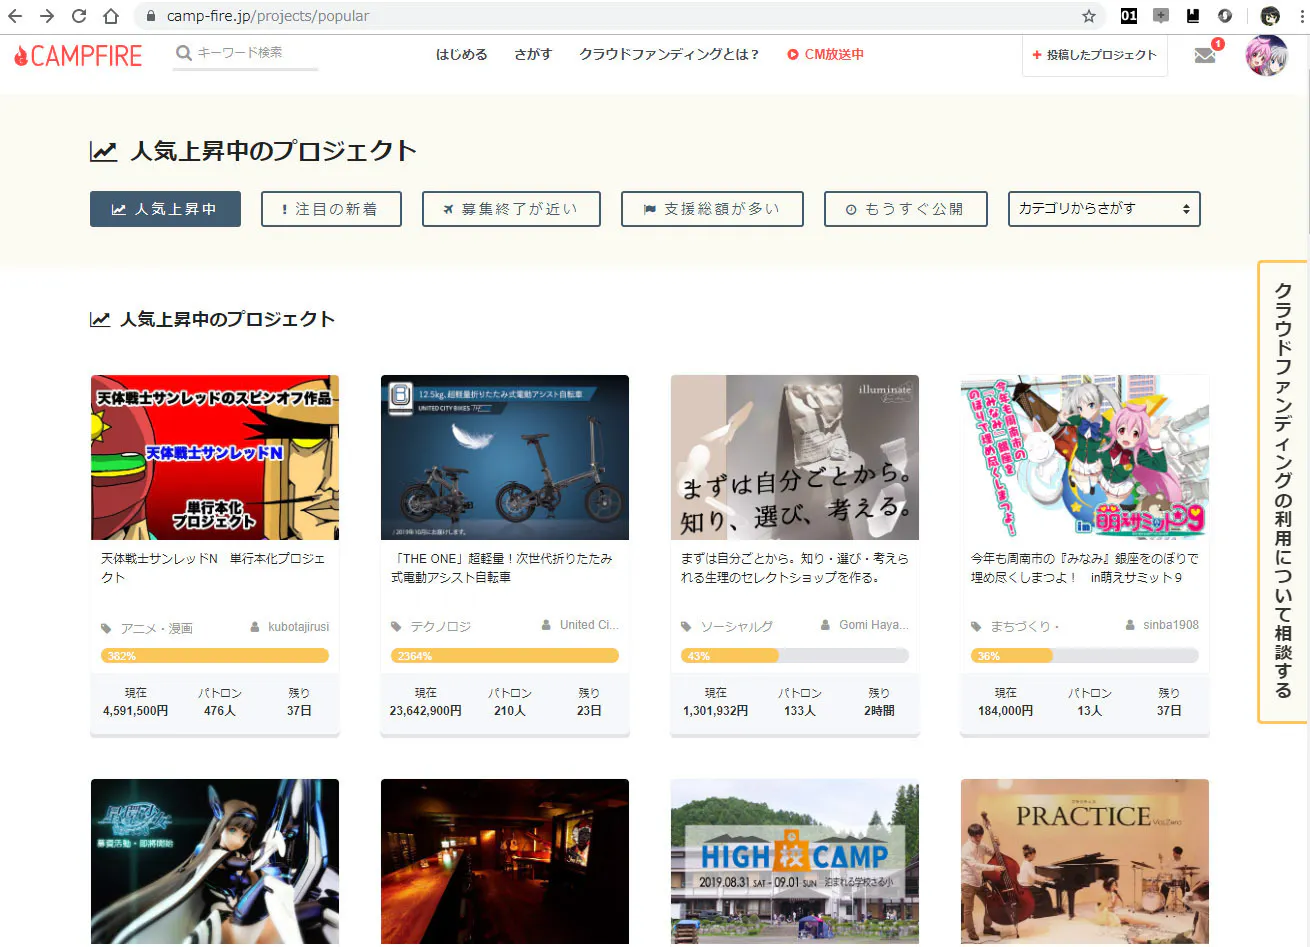Select the 人気上昇中 filter tab
Image resolution: width=1310 pixels, height=947 pixels.
point(165,209)
